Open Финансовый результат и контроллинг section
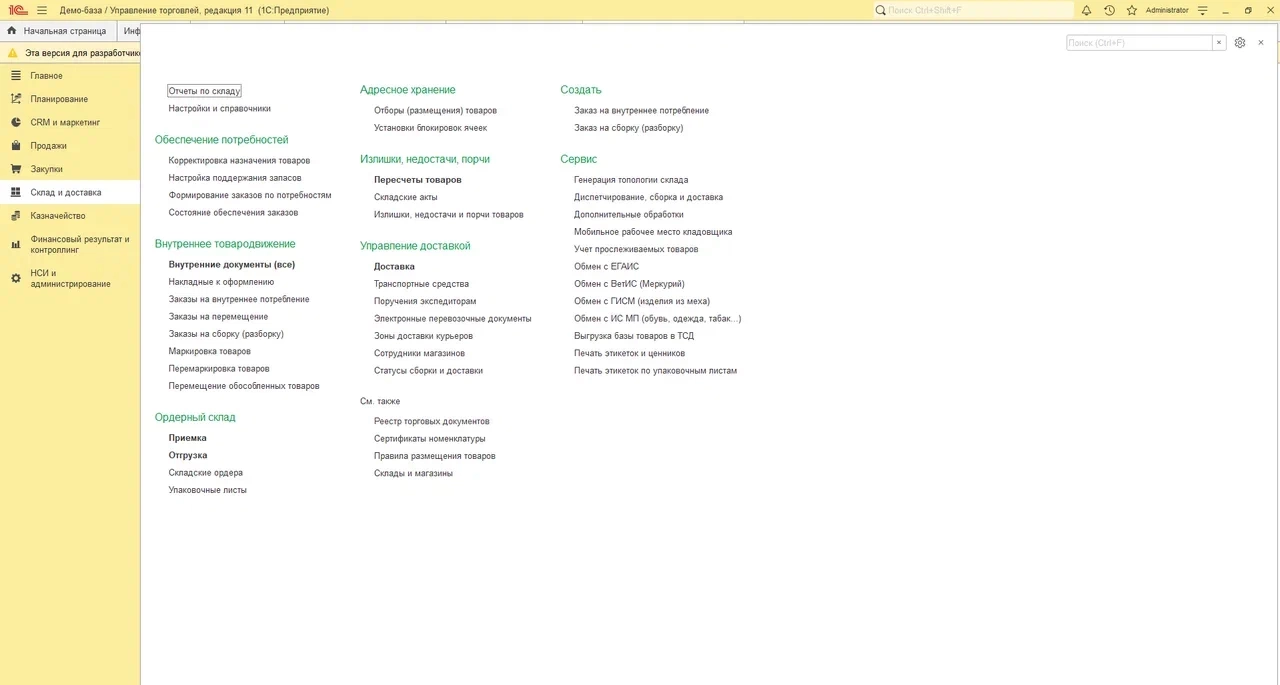1280x685 pixels. [70, 245]
